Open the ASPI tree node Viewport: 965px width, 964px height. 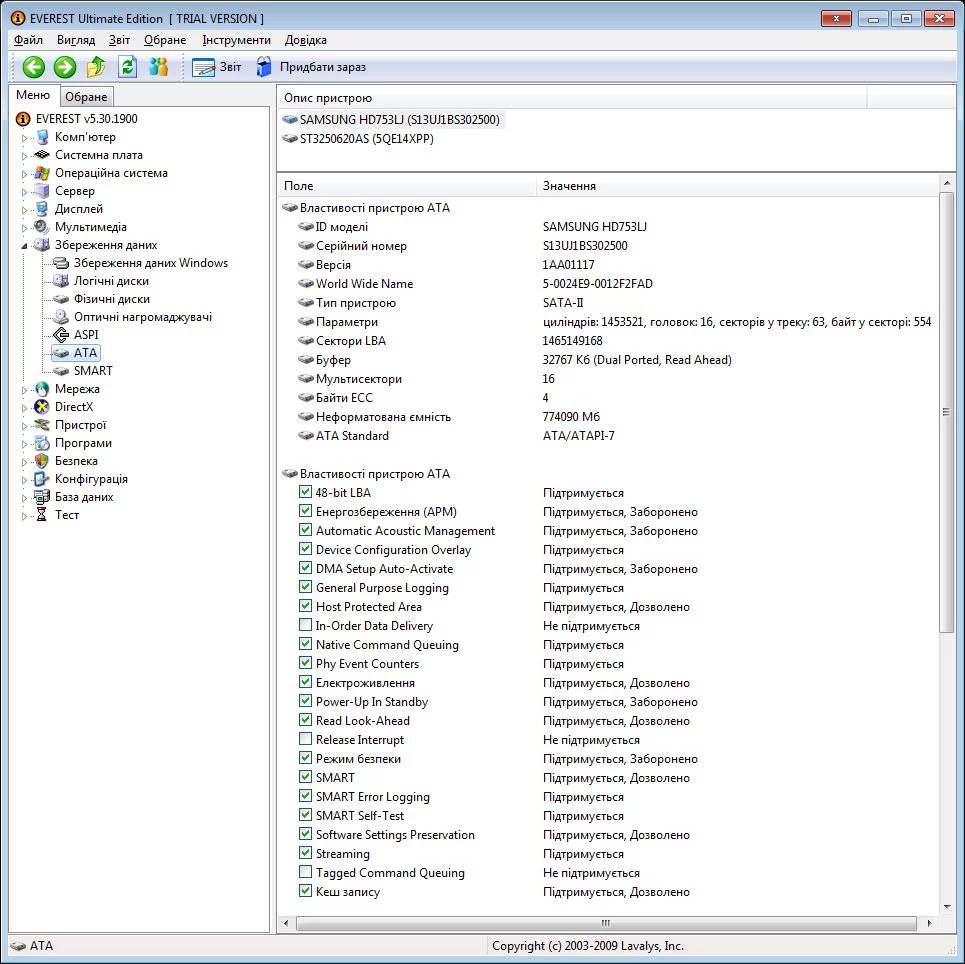tap(86, 335)
